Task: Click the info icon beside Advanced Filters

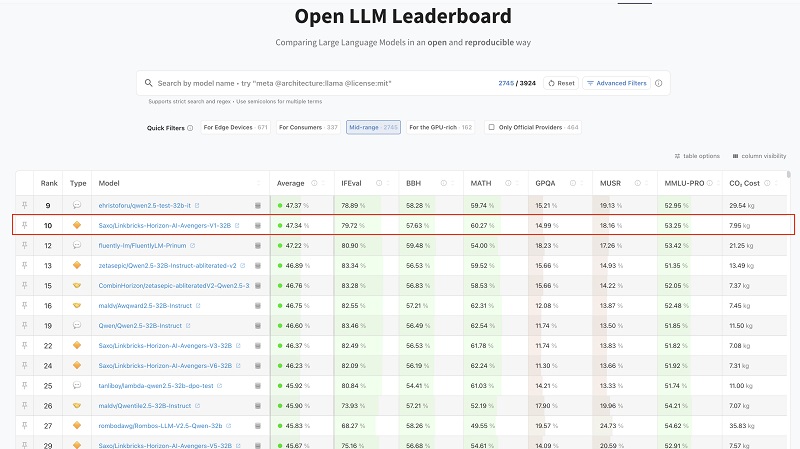Action: pos(658,83)
